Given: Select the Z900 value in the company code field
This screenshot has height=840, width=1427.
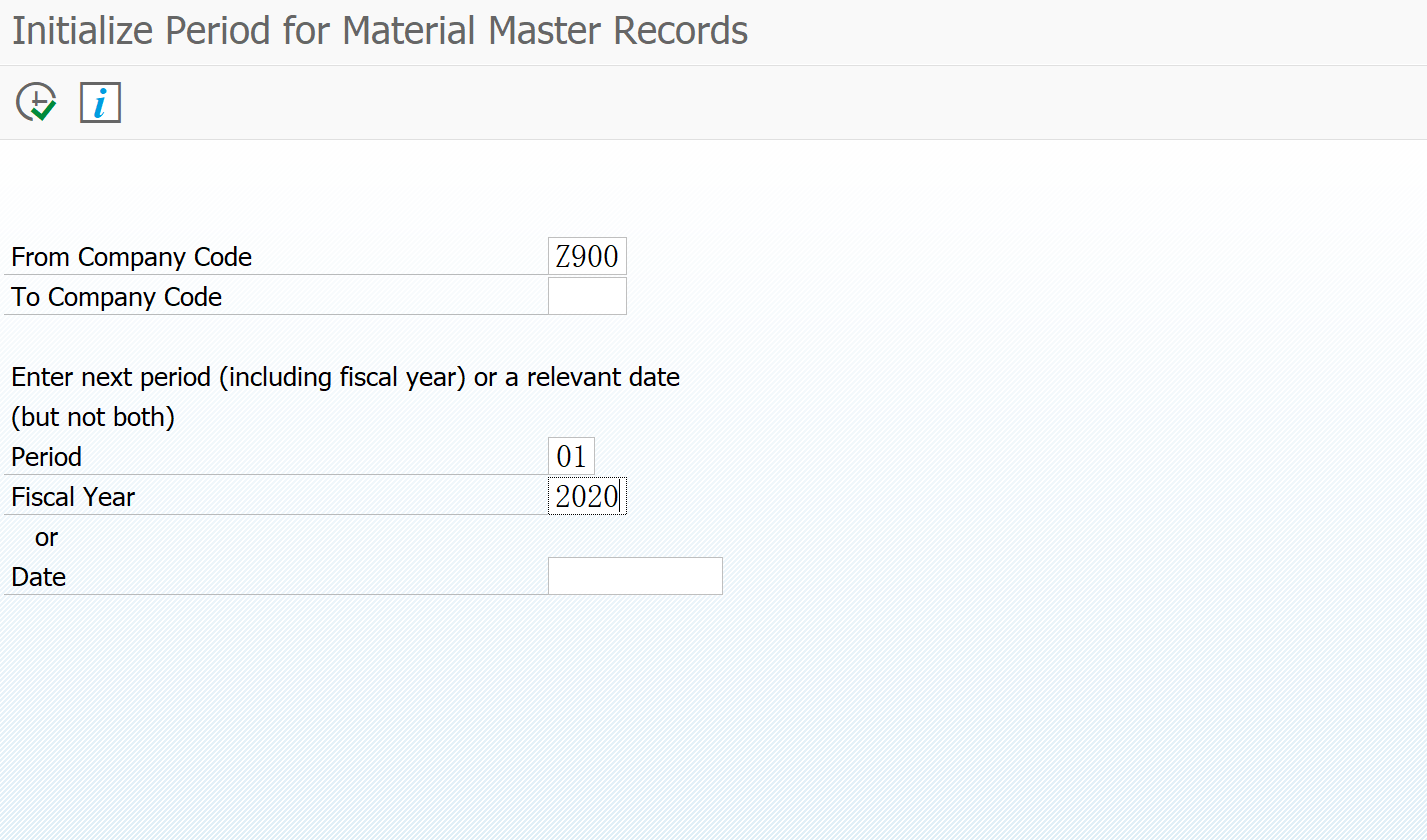Looking at the screenshot, I should click(586, 256).
